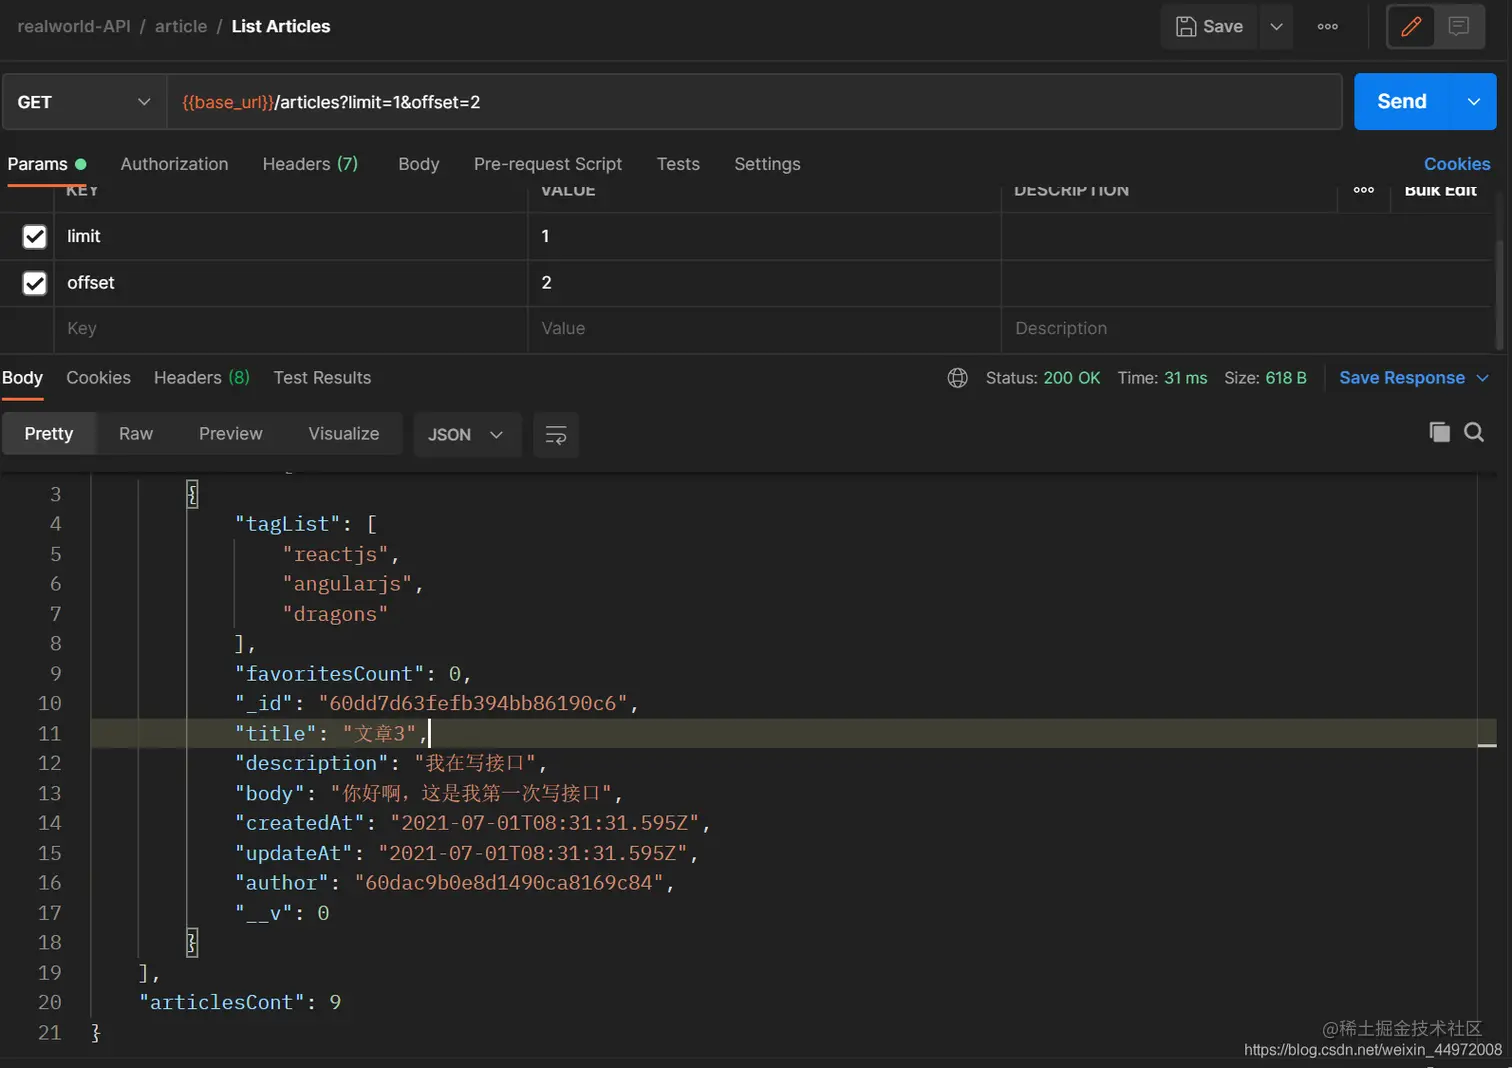The height and width of the screenshot is (1068, 1512).
Task: Uncheck the offset parameter checkbox
Action: 34,283
